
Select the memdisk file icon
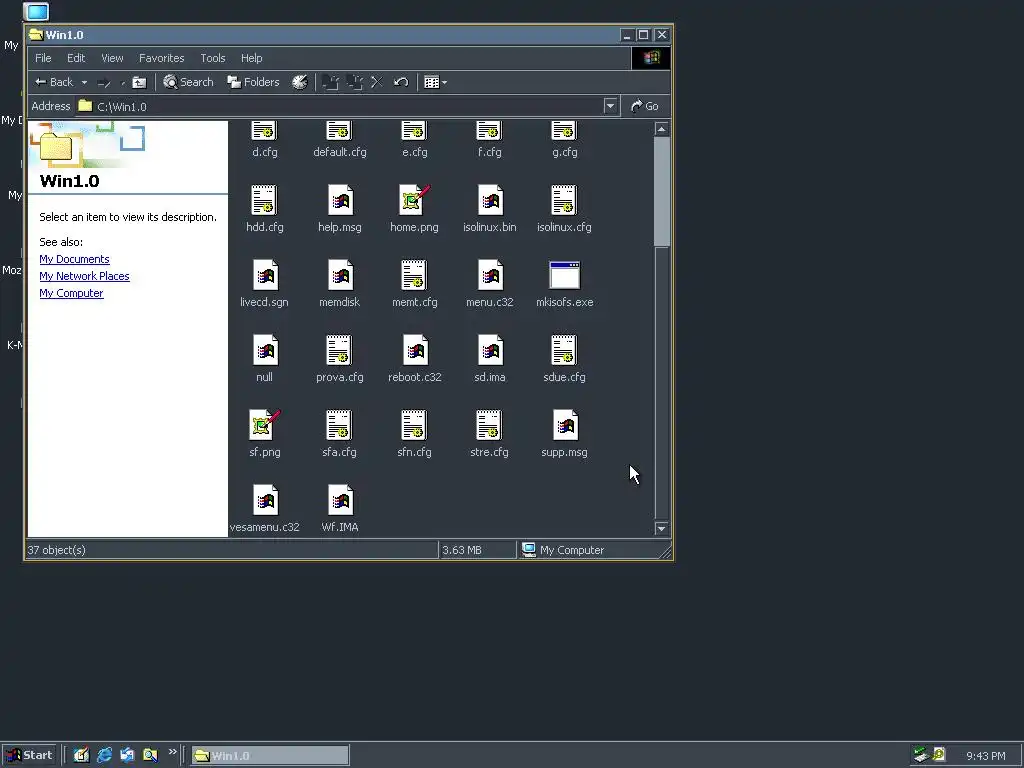pos(340,276)
